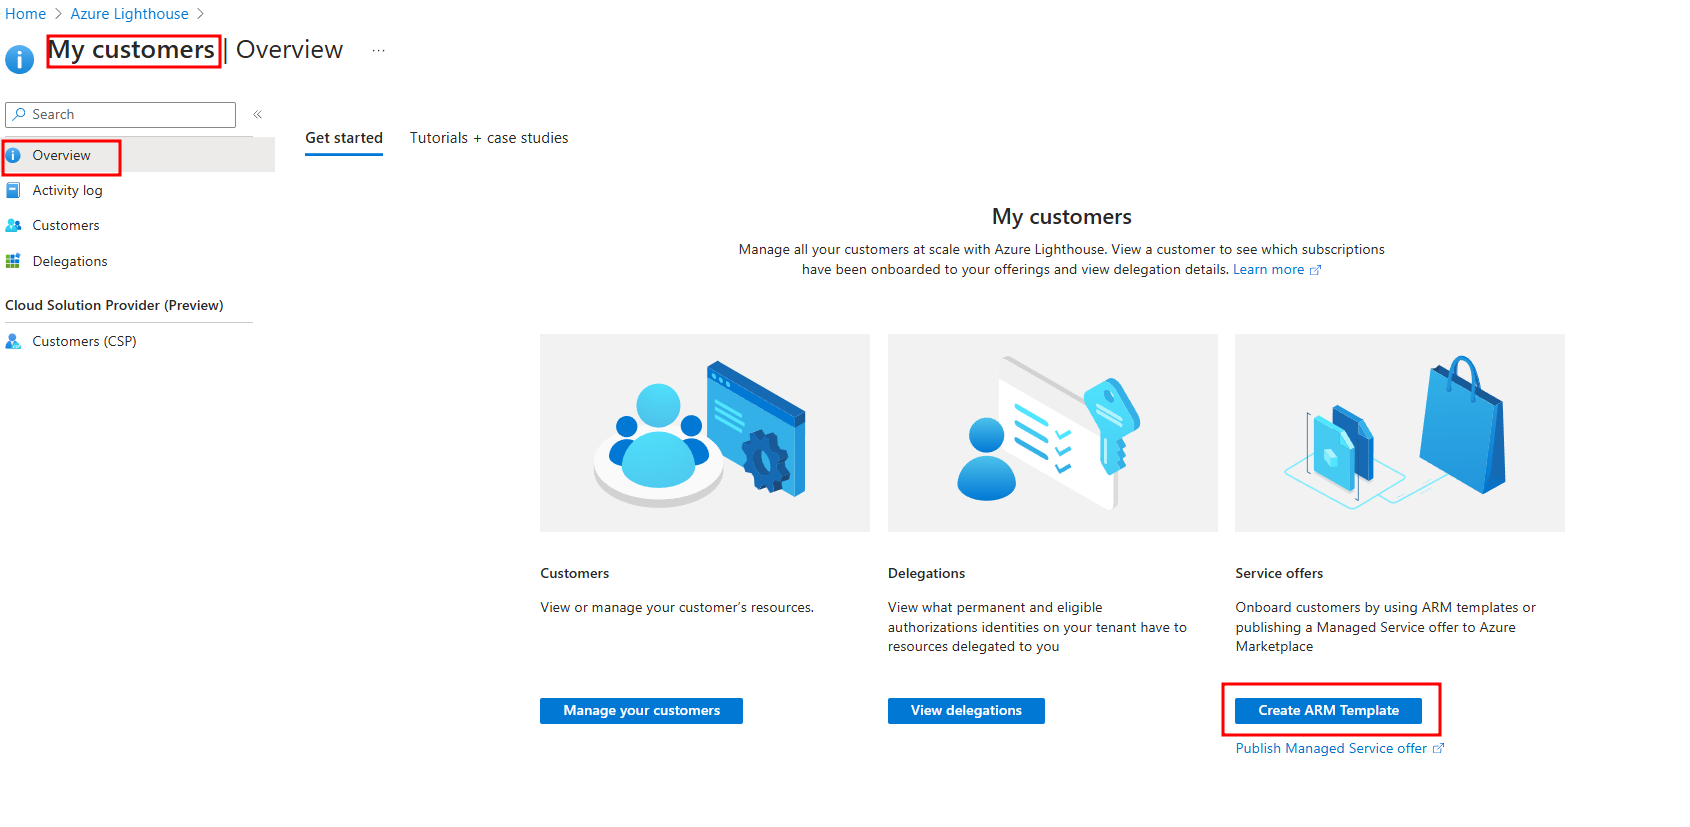Click the Customers people icon in sidebar
Image resolution: width=1690 pixels, height=827 pixels.
click(13, 225)
